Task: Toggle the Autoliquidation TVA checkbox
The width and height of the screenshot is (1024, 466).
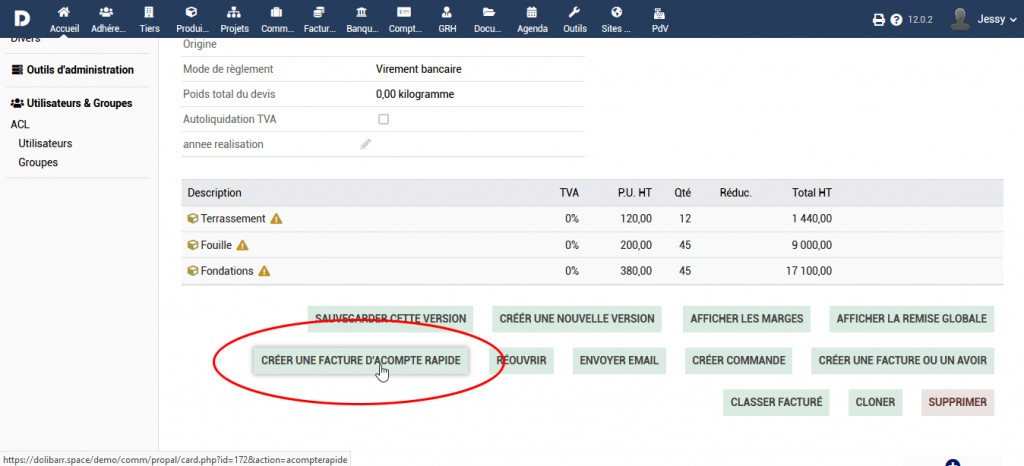Action: (x=383, y=119)
